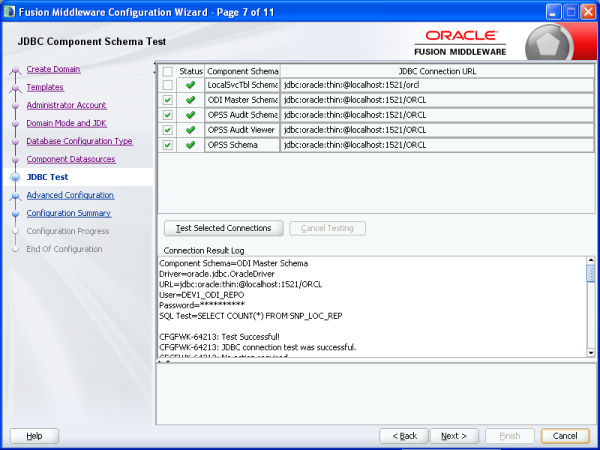Viewport: 600px width, 450px height.
Task: Jump to Database Configuration Type step
Action: 79,141
